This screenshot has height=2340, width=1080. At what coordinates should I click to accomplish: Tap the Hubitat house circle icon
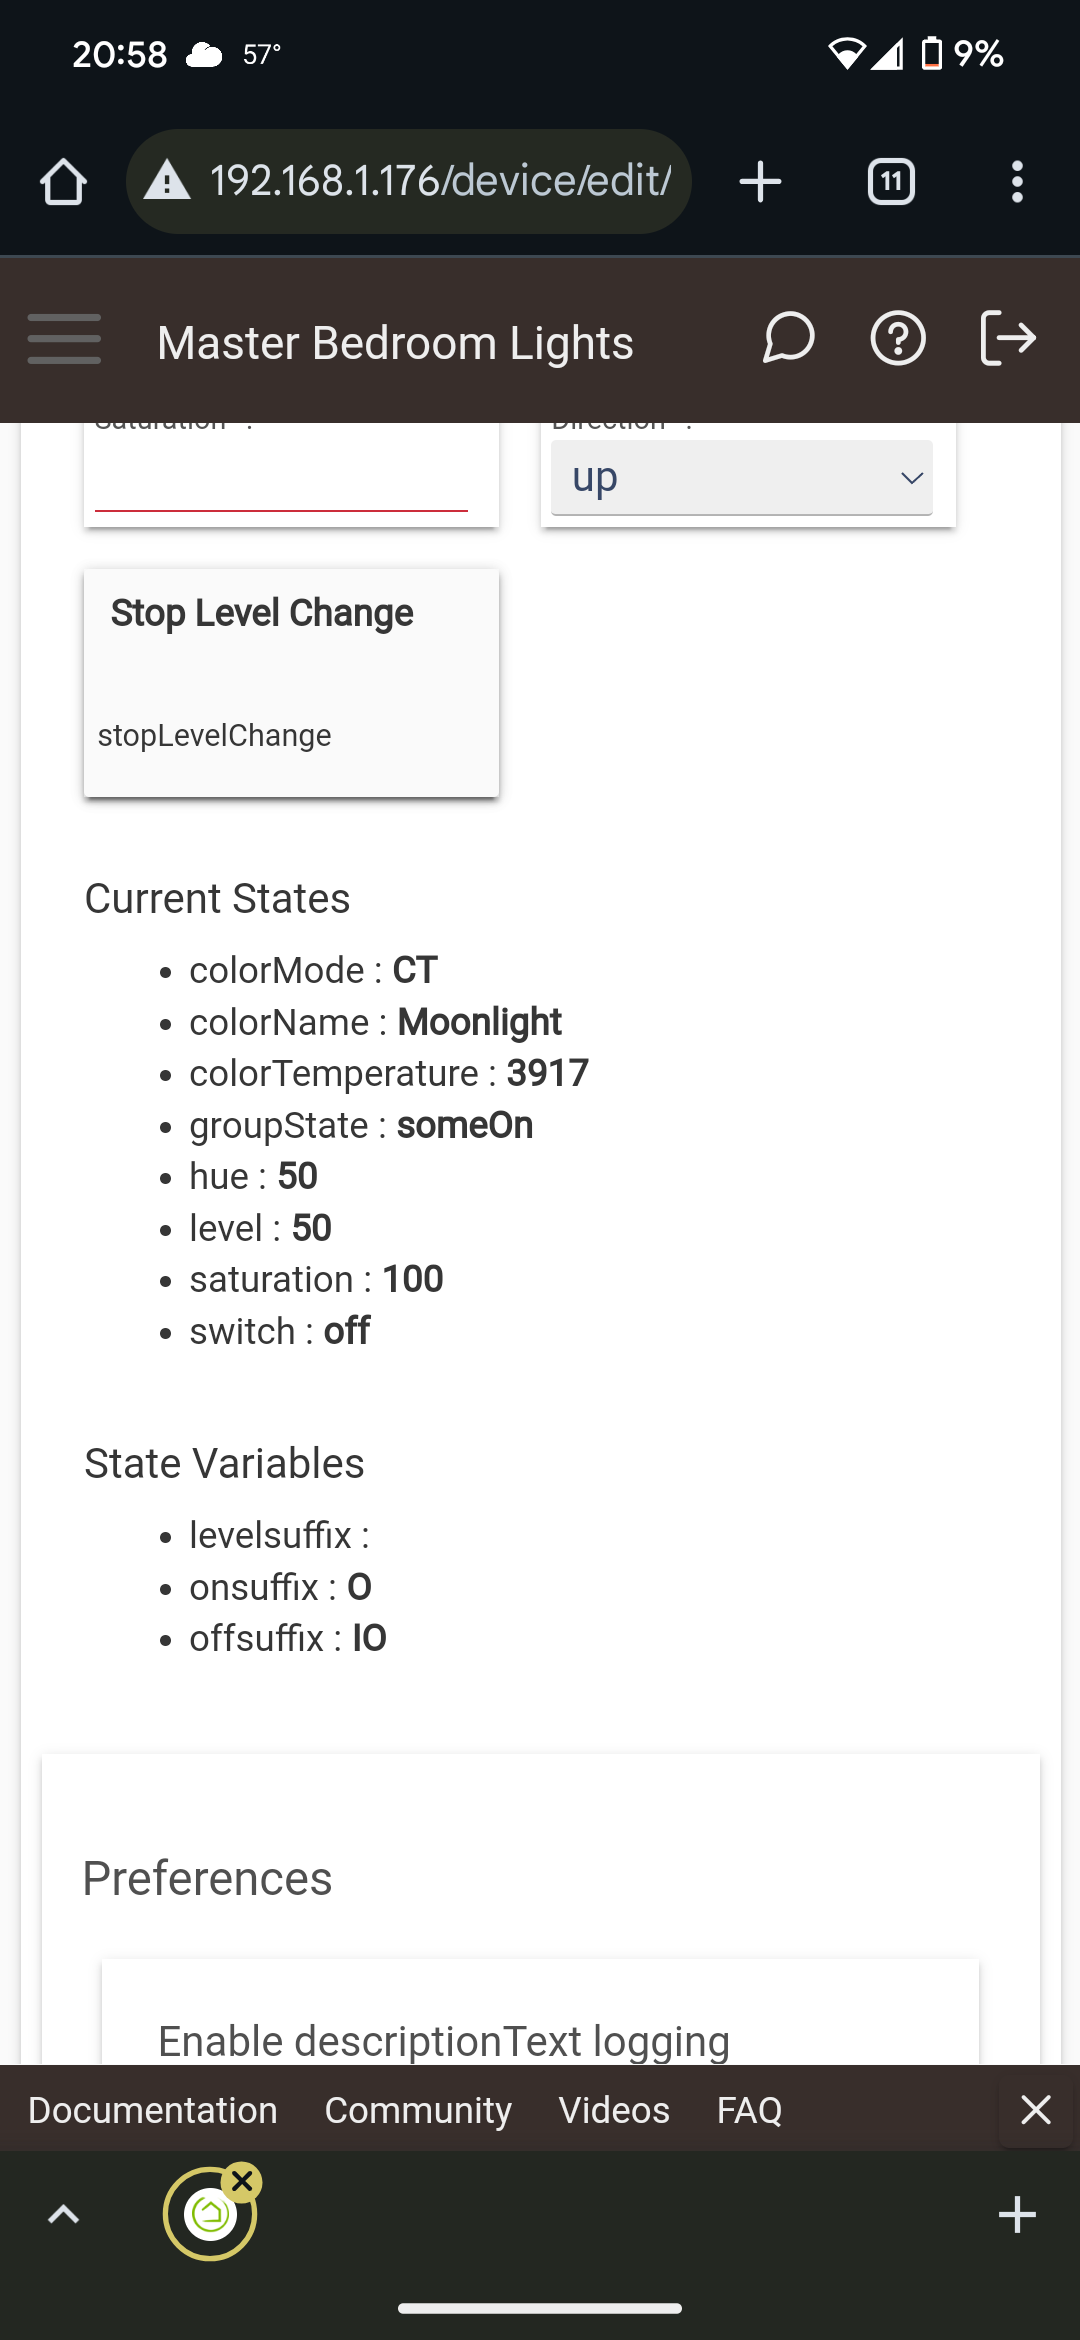[x=210, y=2214]
